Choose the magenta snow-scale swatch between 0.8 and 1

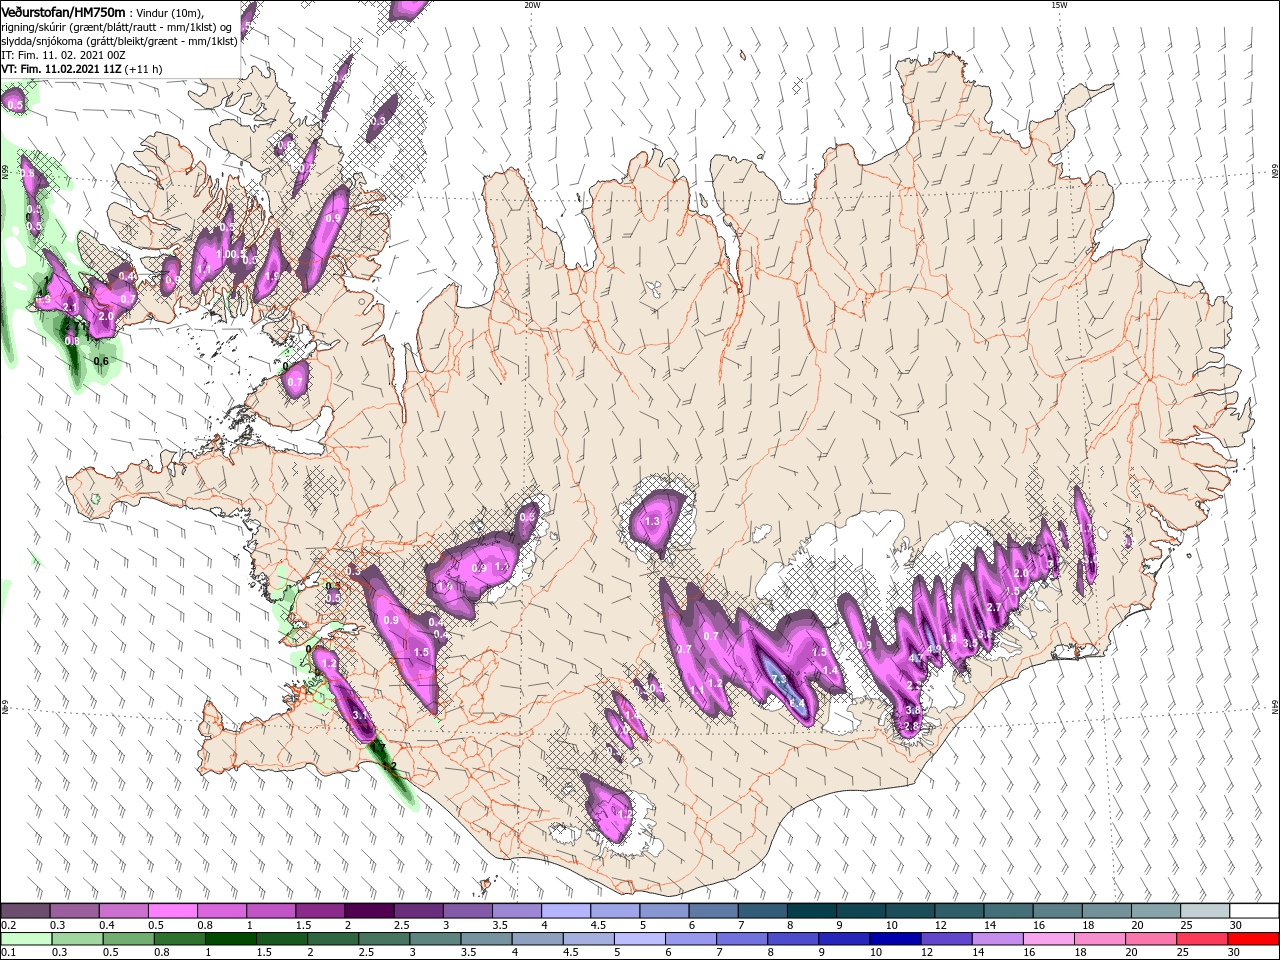221,911
